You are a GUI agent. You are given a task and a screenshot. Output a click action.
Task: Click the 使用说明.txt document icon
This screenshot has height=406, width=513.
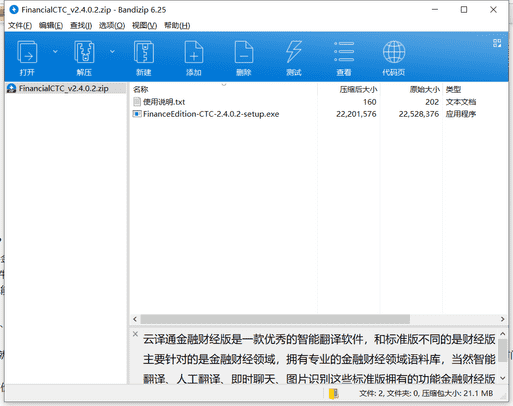pyautogui.click(x=137, y=102)
